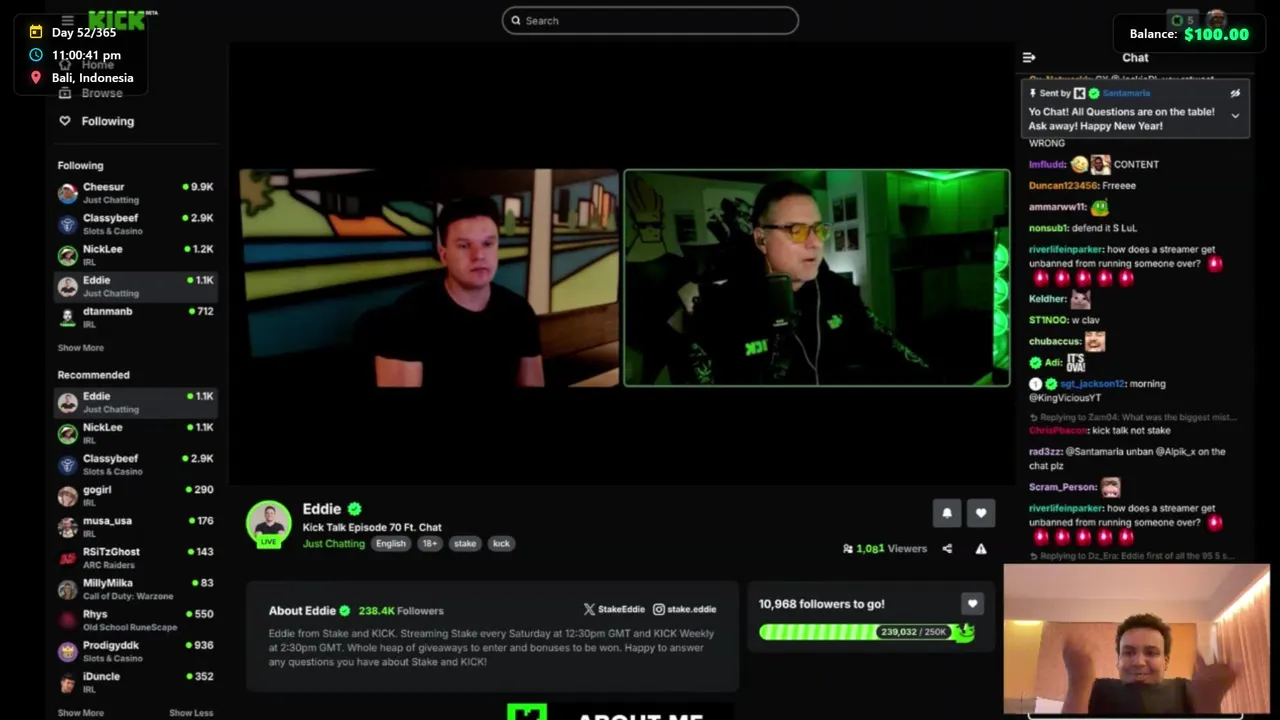
Task: Expand Following list with Show More
Action: (80, 348)
